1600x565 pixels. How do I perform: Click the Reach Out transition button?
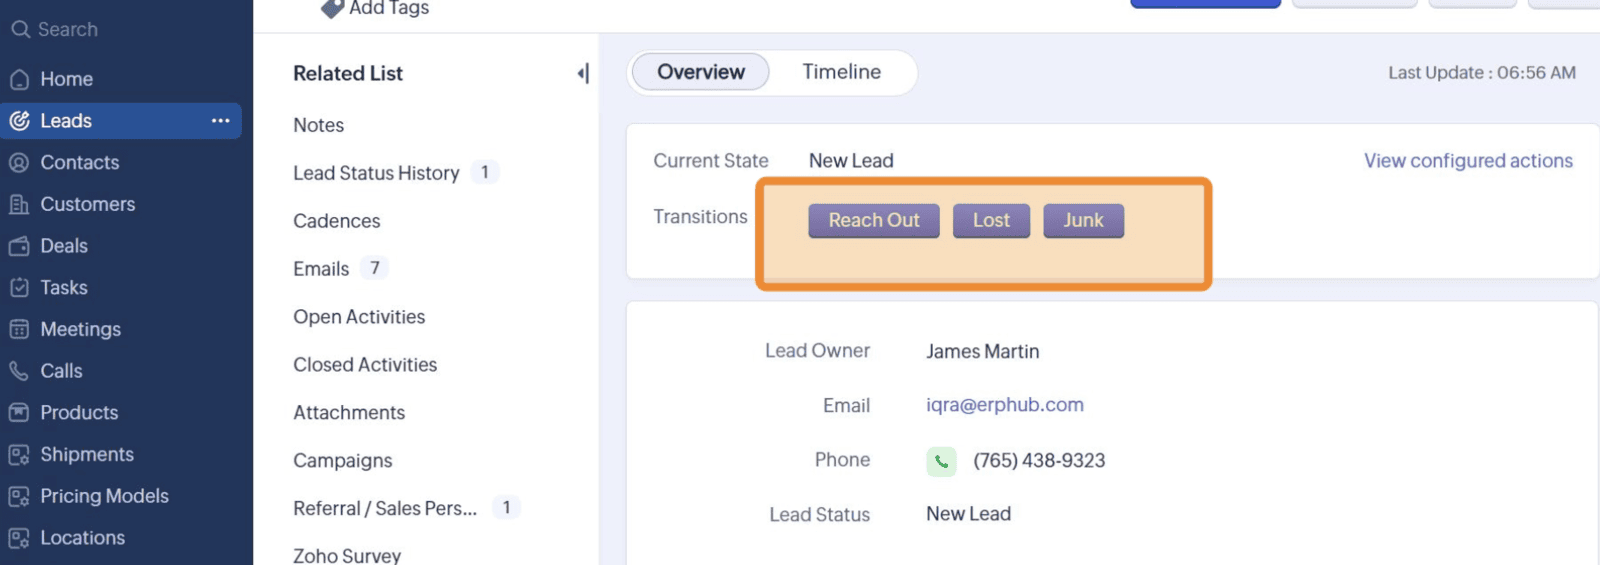874,221
